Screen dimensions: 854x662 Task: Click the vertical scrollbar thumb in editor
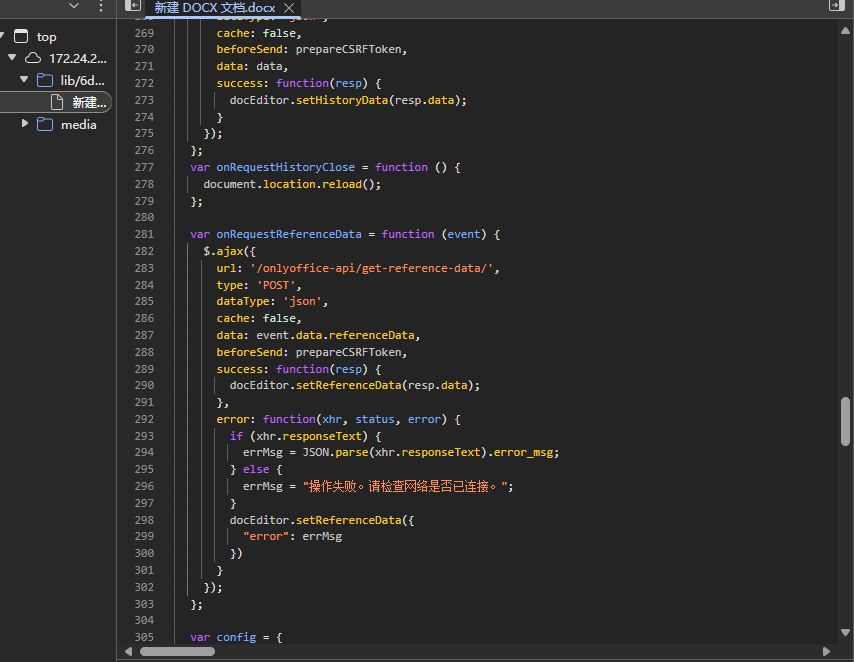(845, 421)
